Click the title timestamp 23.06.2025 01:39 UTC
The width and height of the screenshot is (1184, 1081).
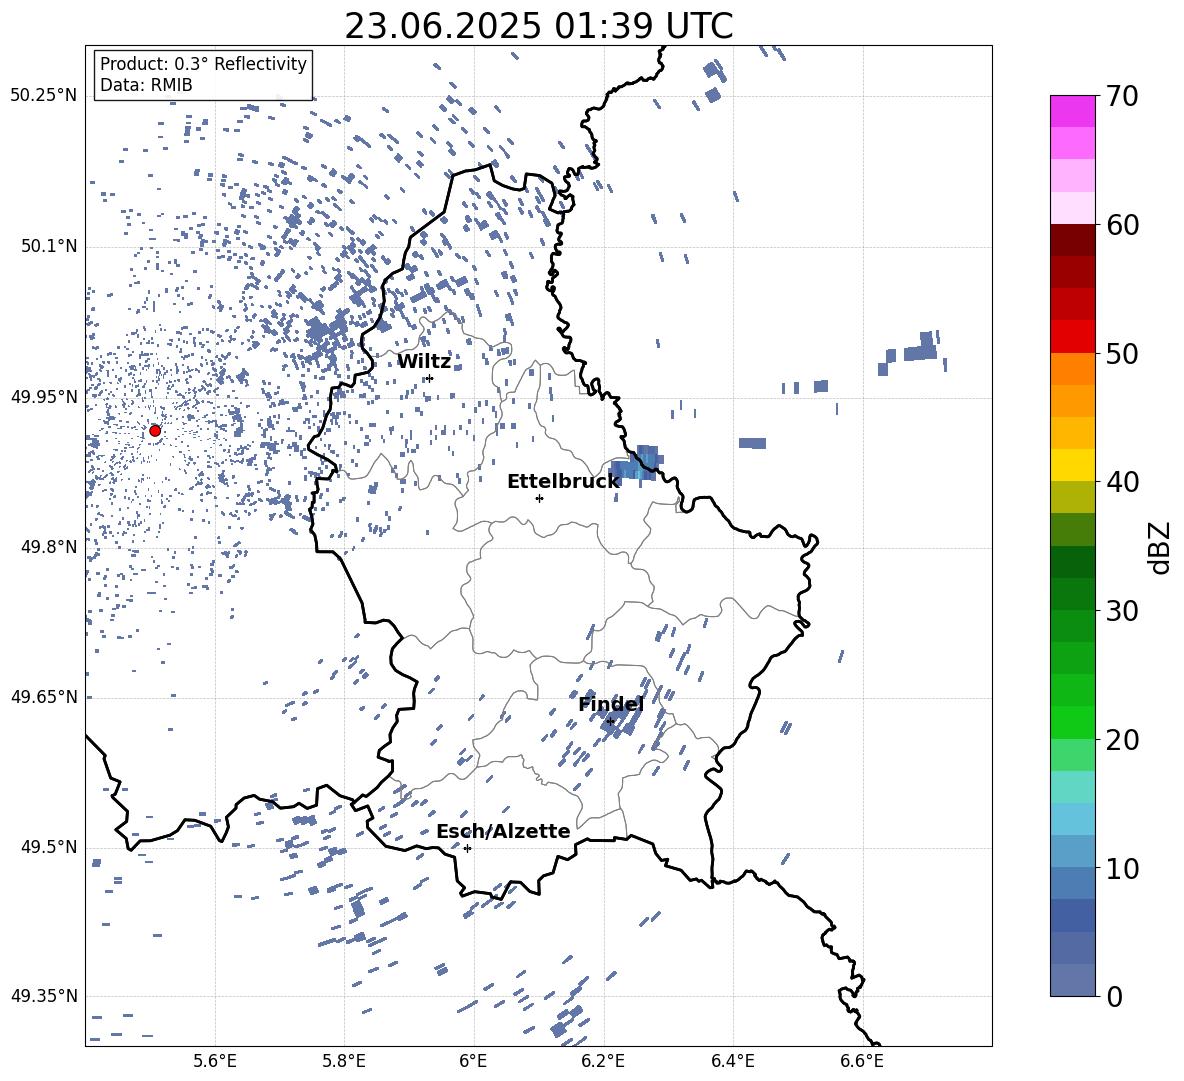click(539, 26)
